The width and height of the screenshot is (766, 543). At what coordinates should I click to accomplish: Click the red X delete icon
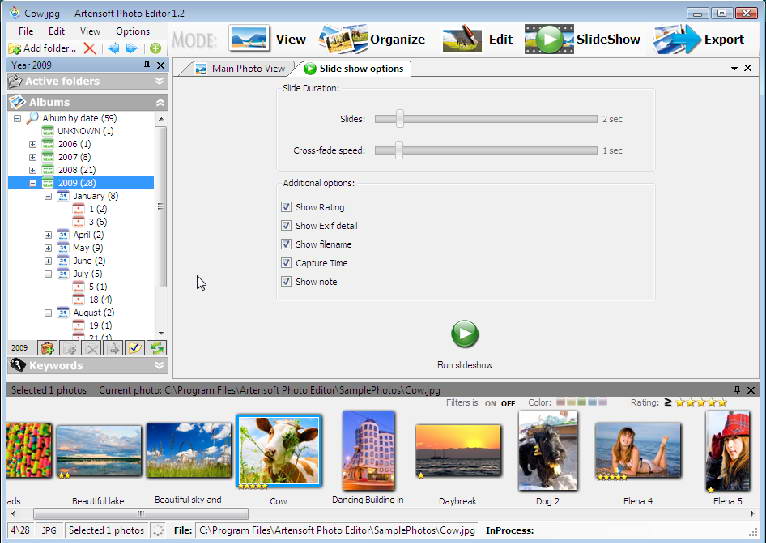(x=89, y=48)
